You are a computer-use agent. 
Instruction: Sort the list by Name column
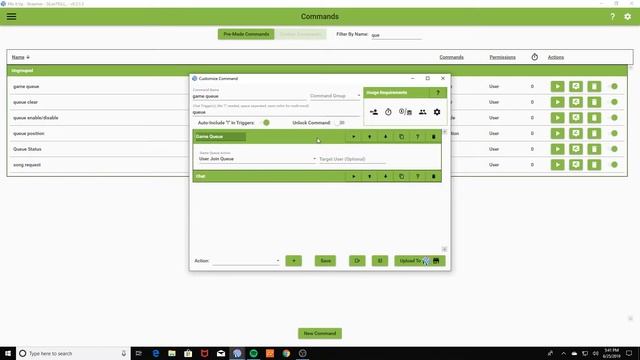coord(20,57)
